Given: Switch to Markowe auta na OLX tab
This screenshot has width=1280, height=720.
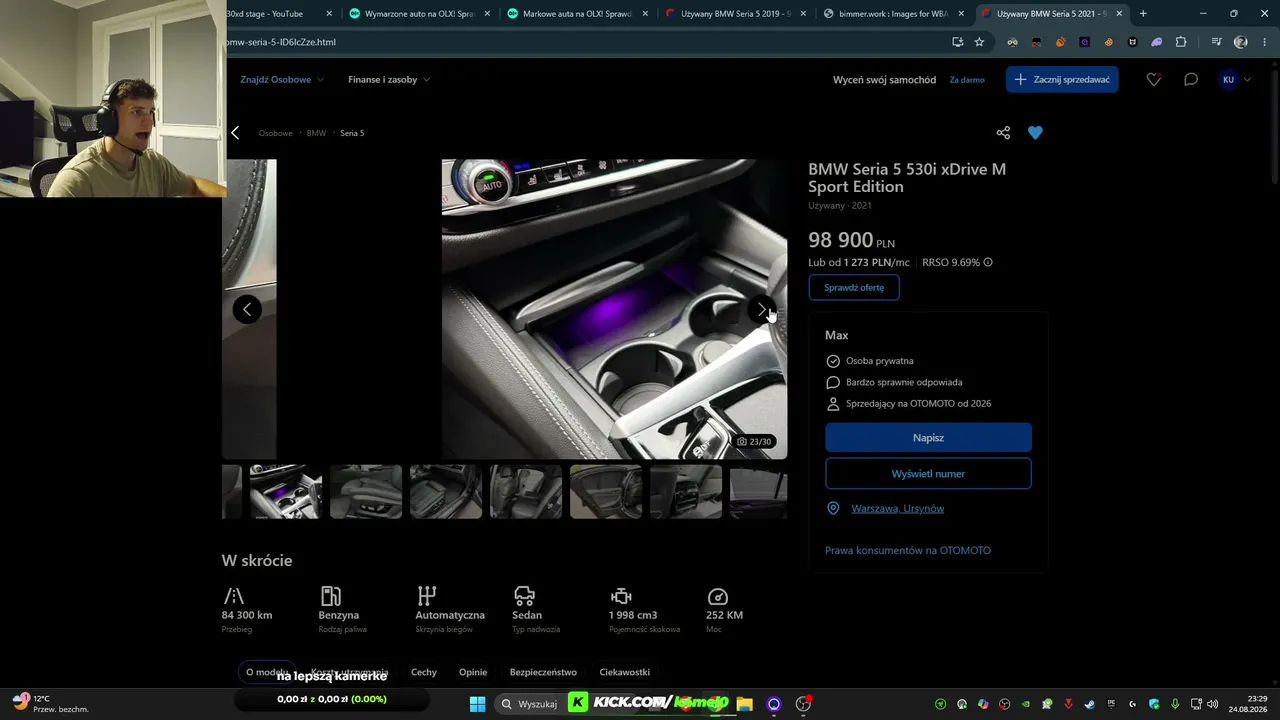Looking at the screenshot, I should point(577,14).
